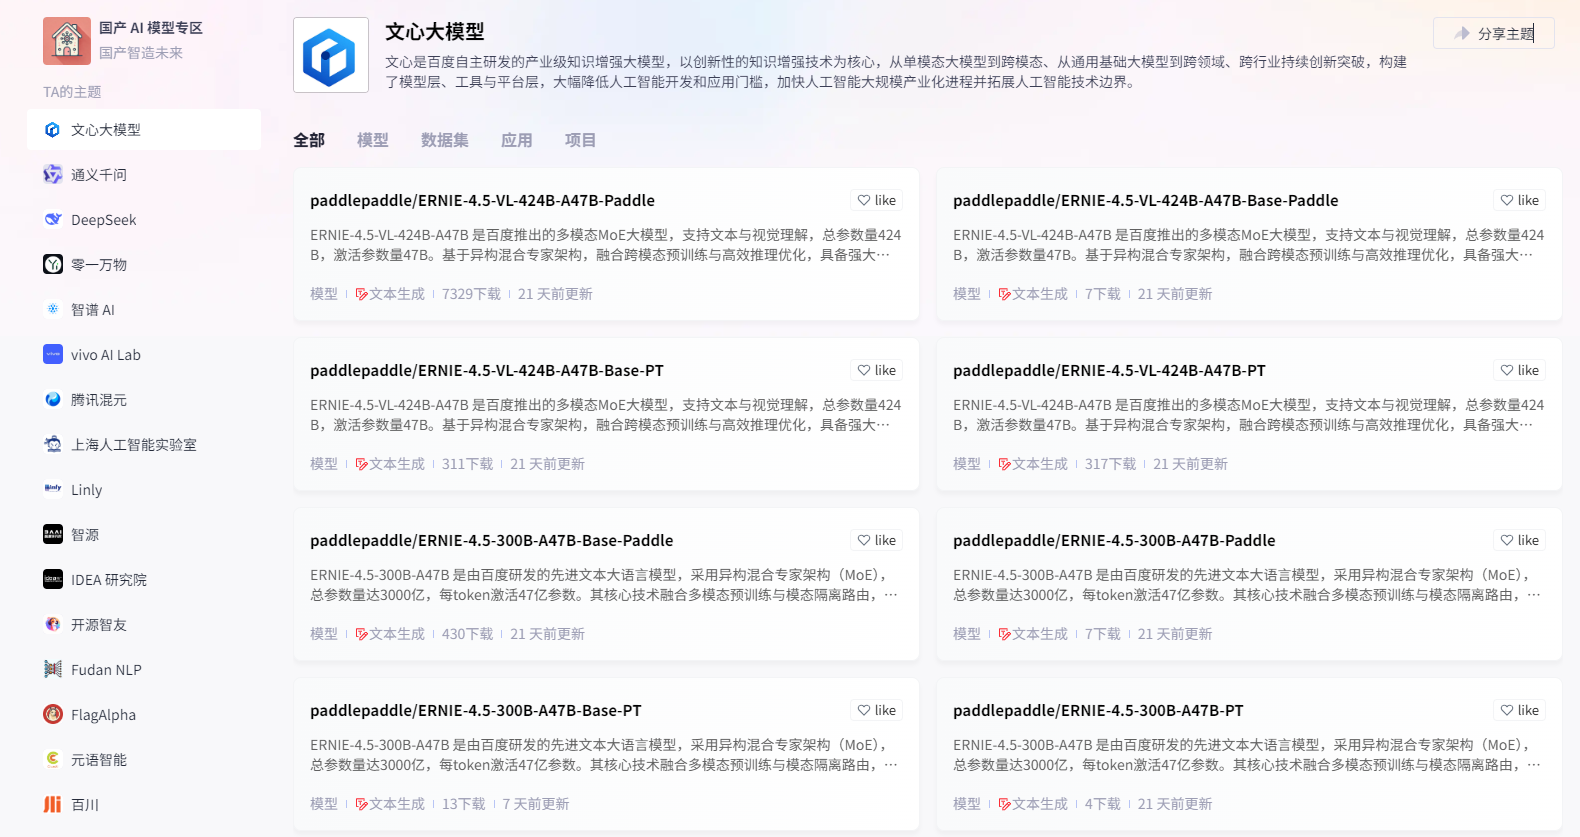Like the ERNIE-4.5-VL-424B-A47B-Paddle model

(877, 200)
